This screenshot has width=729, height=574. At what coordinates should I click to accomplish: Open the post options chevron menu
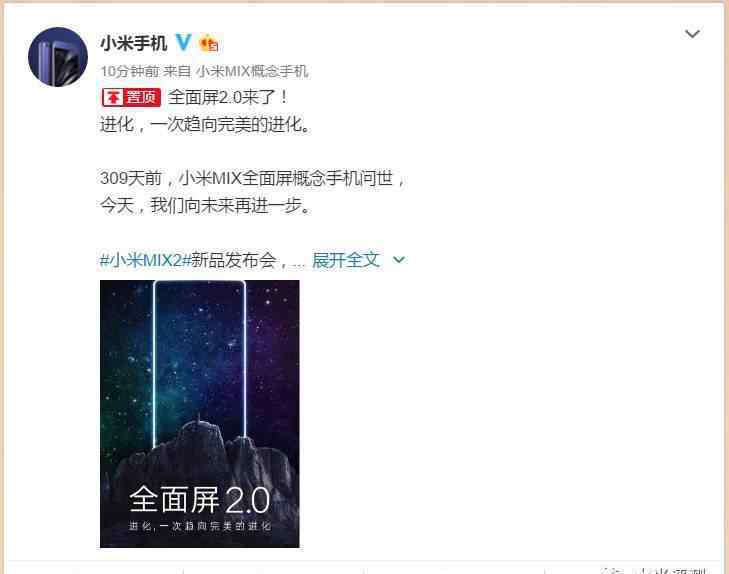click(692, 34)
